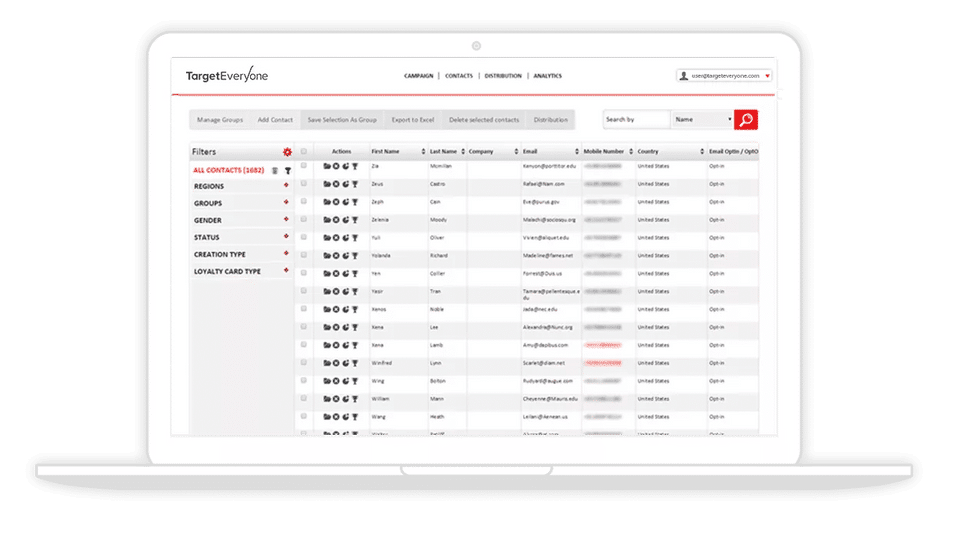Click the Add Contact button
Screen dimensions: 960x534
[275, 120]
